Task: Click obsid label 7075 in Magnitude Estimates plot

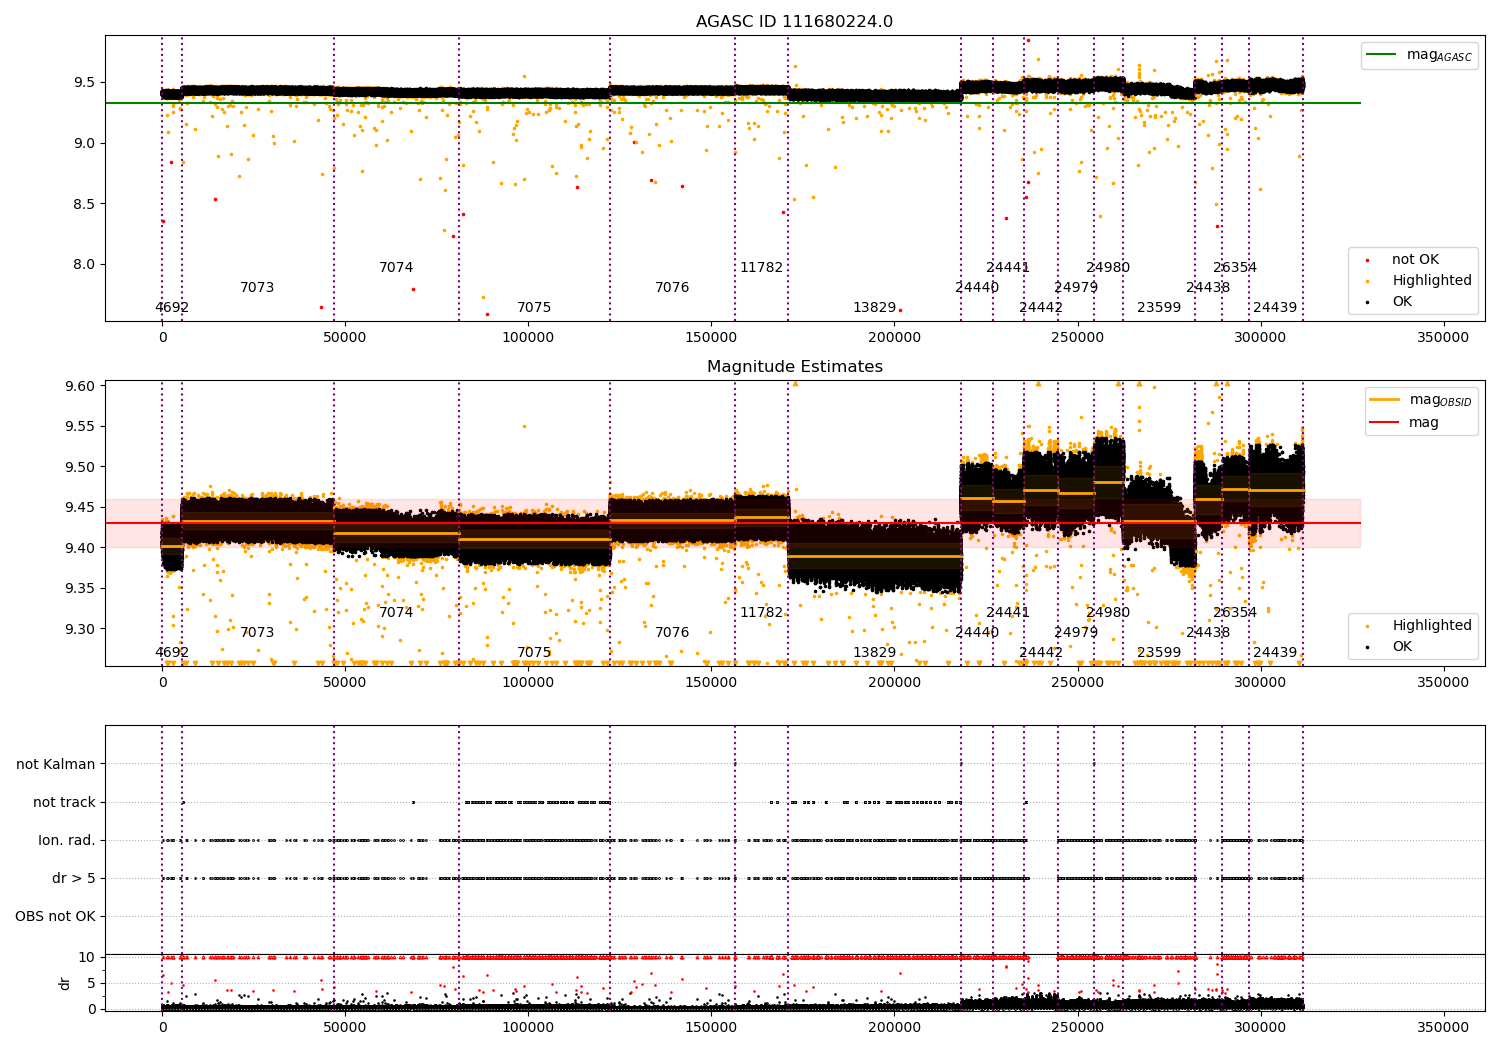Action: coord(534,653)
